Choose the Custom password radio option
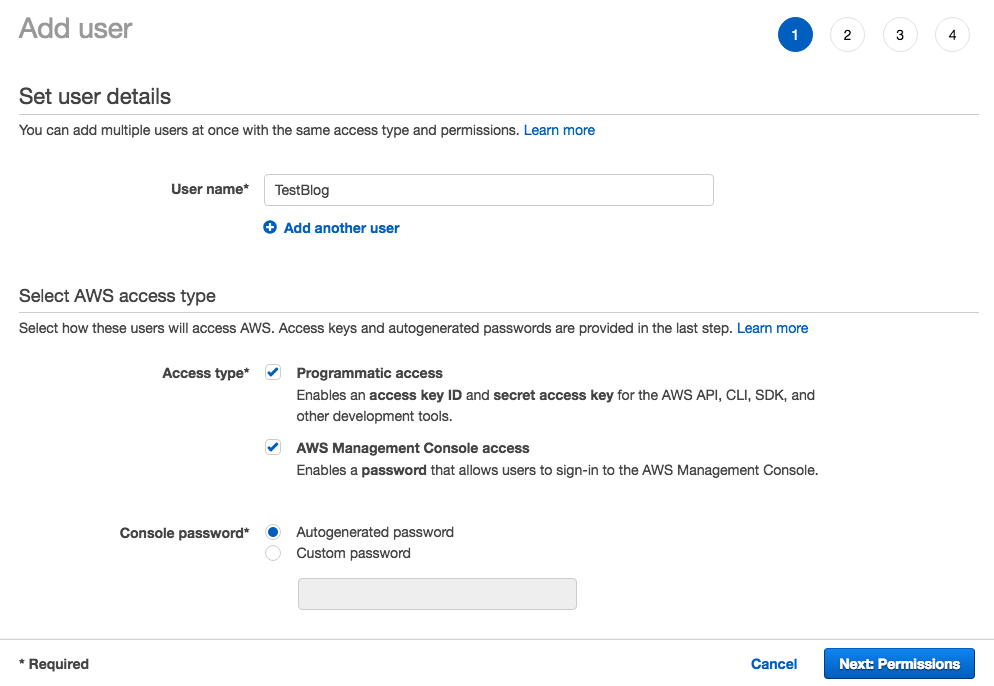The height and width of the screenshot is (686, 994). 273,553
